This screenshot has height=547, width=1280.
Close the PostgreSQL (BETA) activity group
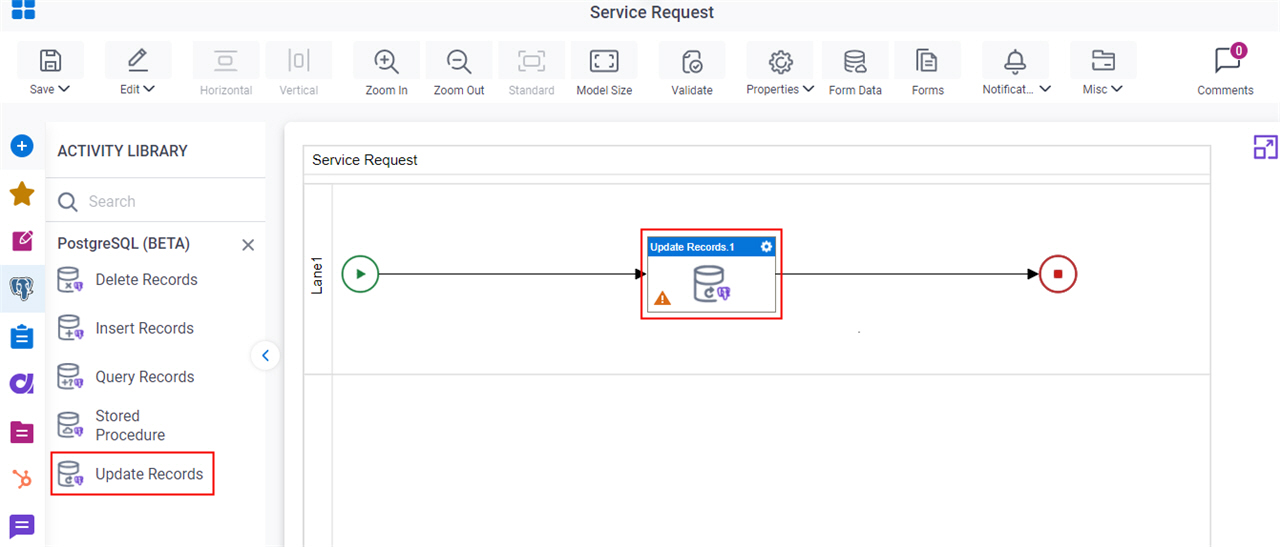point(248,245)
